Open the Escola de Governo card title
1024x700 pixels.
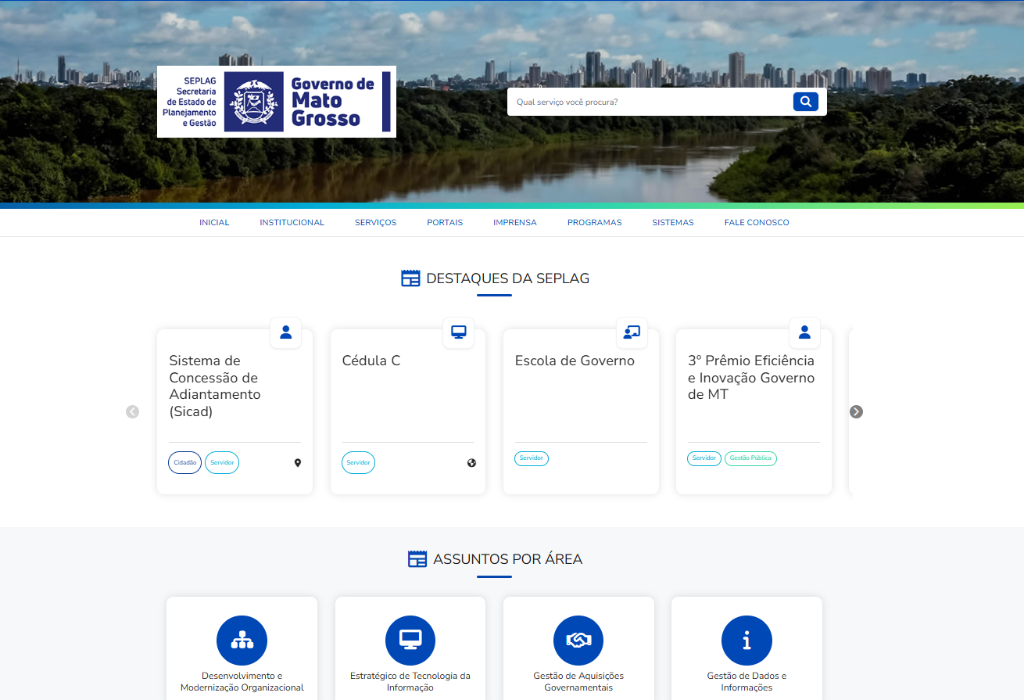pyautogui.click(x=574, y=361)
